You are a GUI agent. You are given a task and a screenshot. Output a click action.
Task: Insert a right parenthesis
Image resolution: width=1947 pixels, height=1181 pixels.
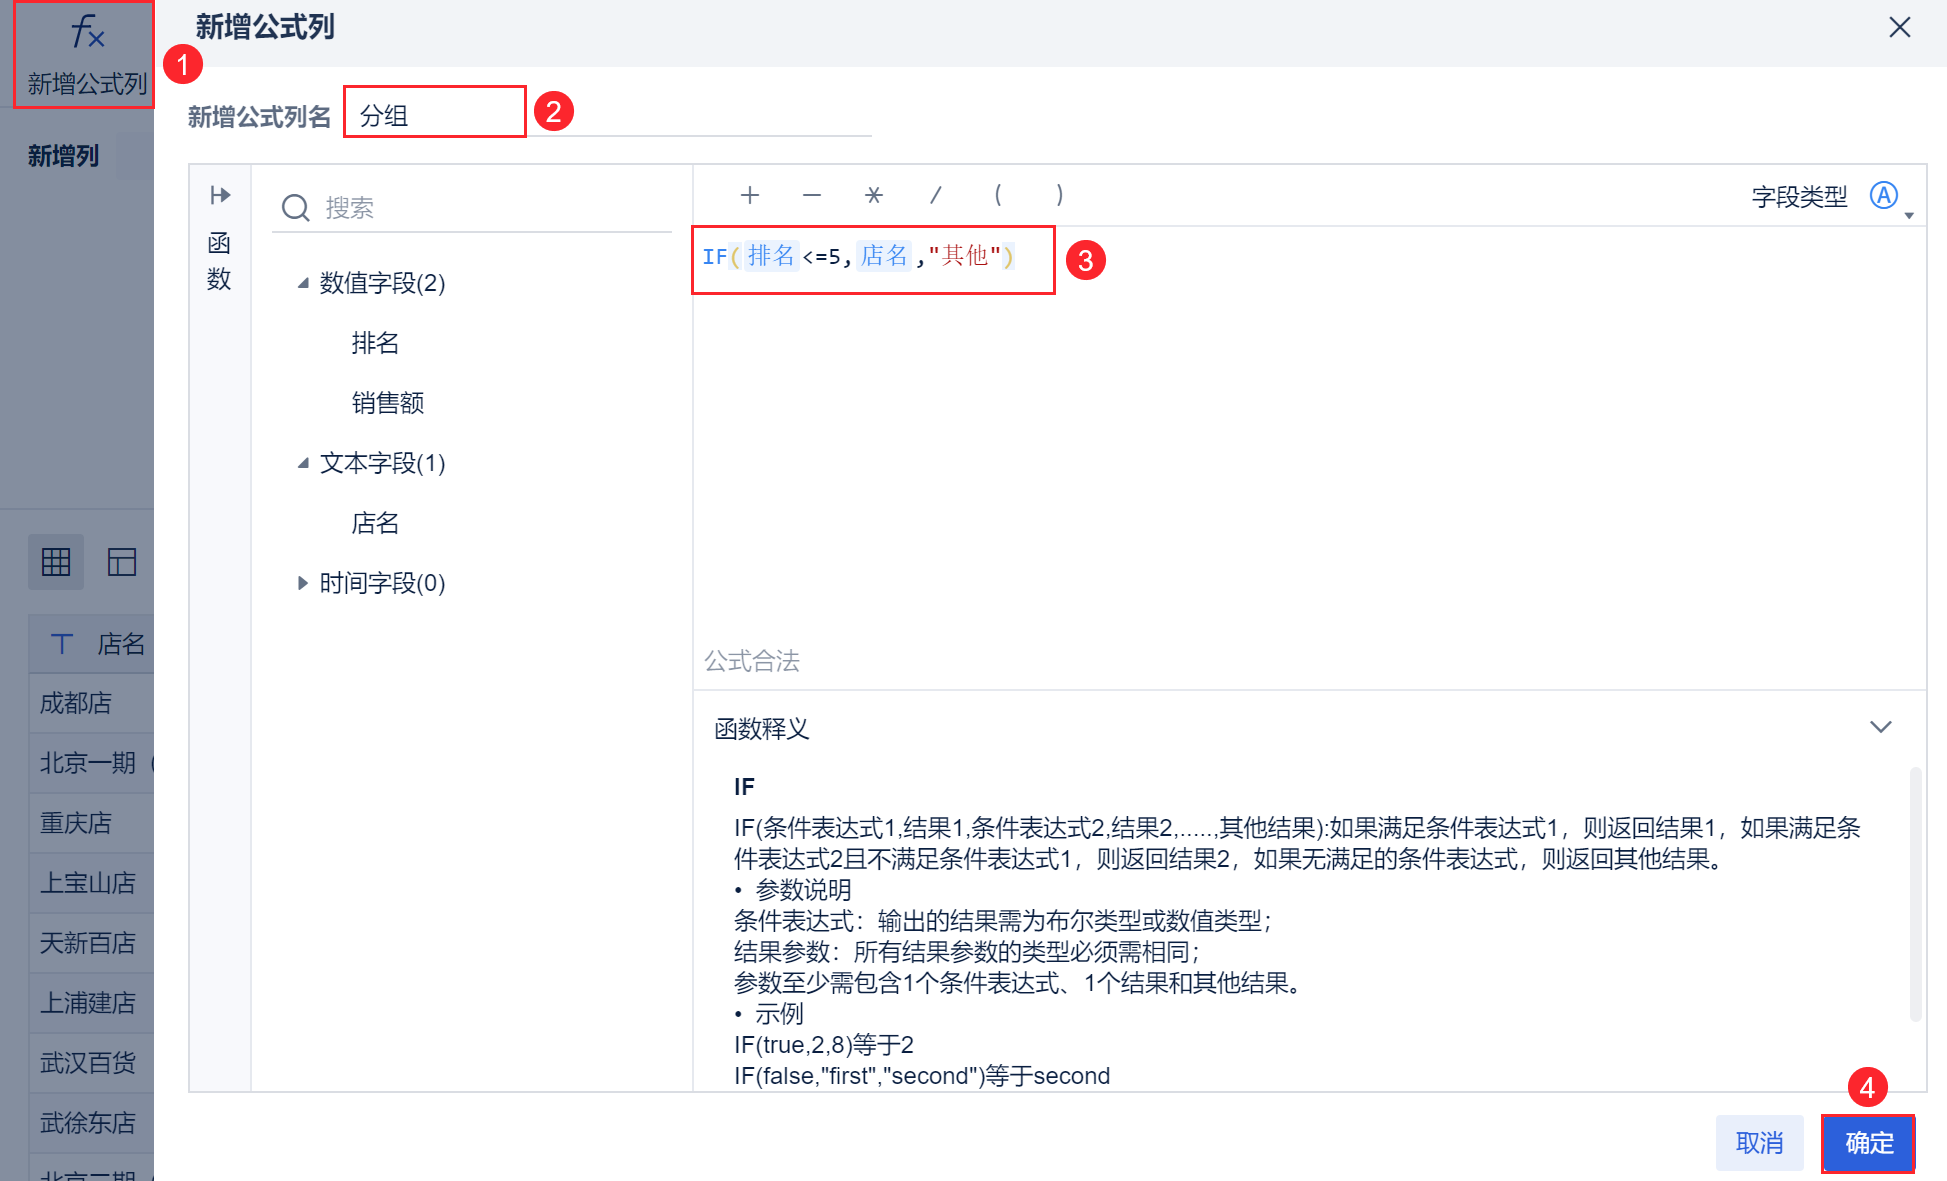[x=1059, y=195]
